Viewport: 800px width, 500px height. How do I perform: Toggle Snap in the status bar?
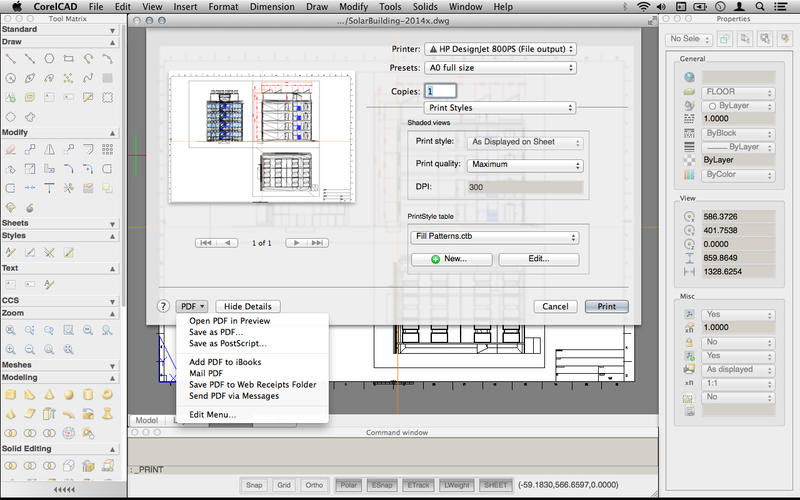(254, 485)
